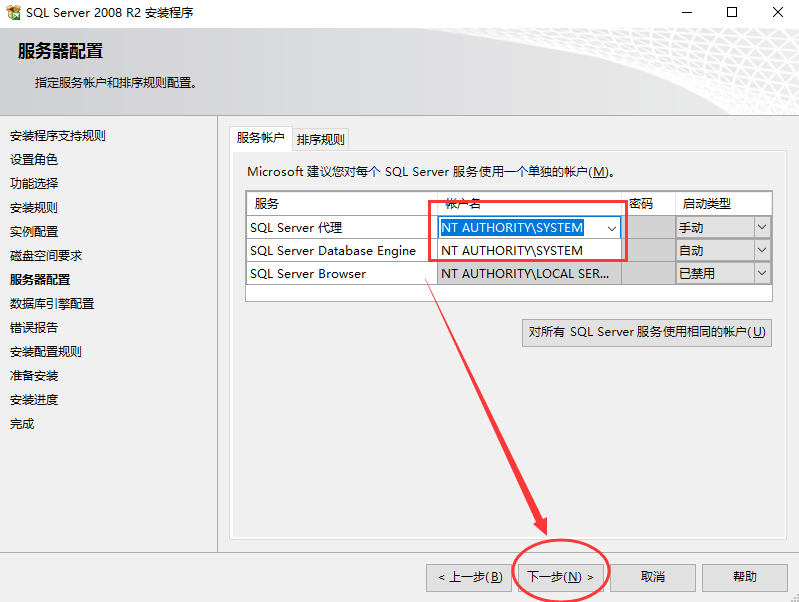Select 功能选择 step in sidebar

point(34,184)
